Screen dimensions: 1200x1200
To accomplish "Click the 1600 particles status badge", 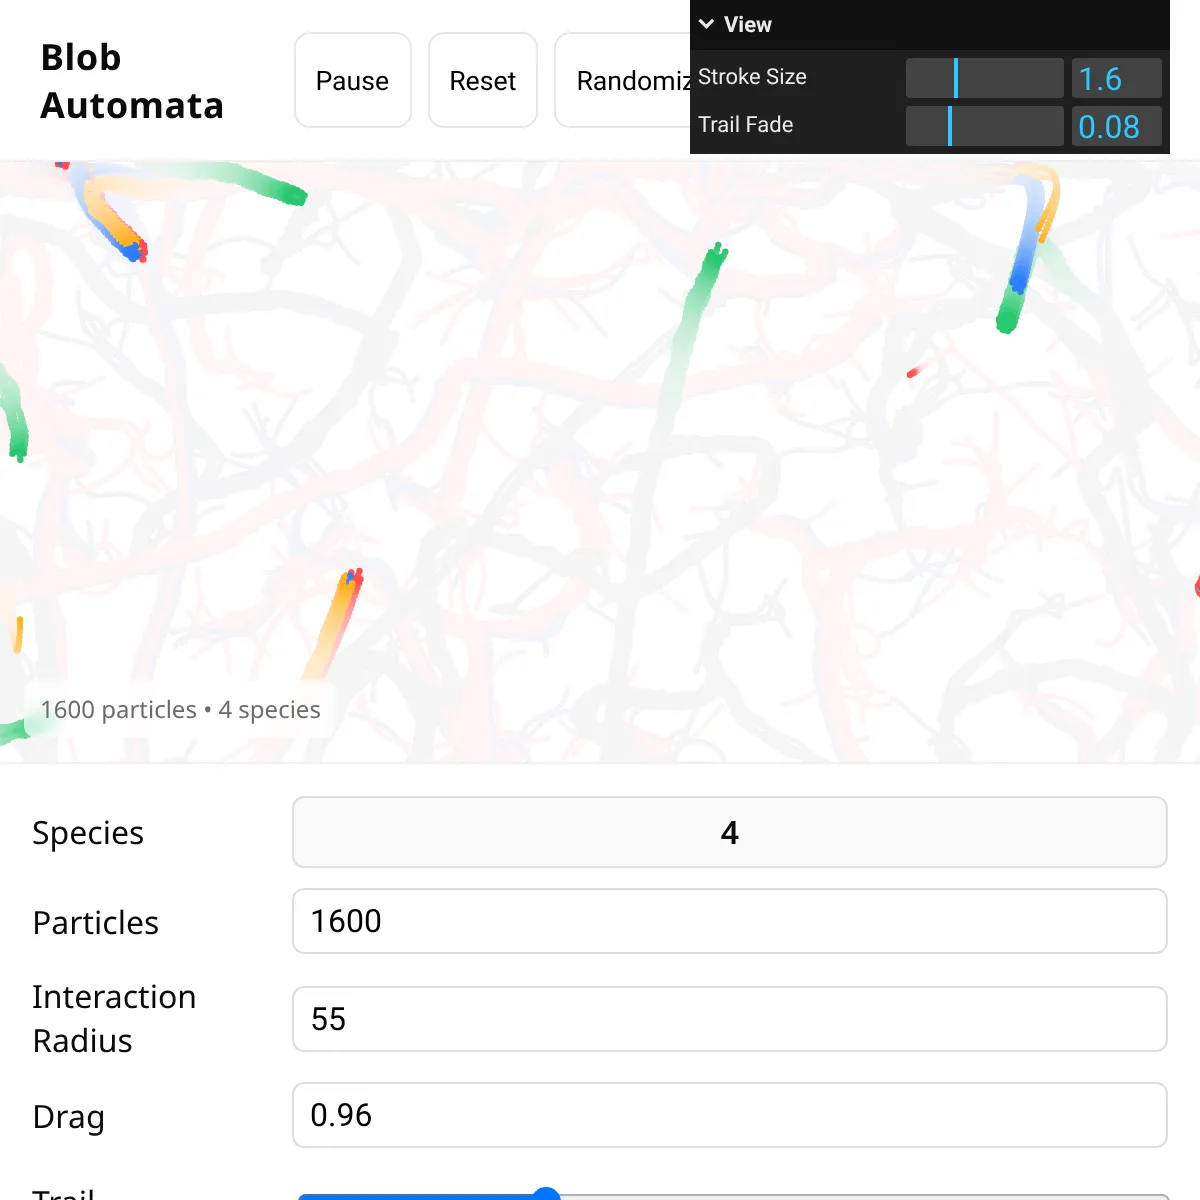I will [180, 709].
